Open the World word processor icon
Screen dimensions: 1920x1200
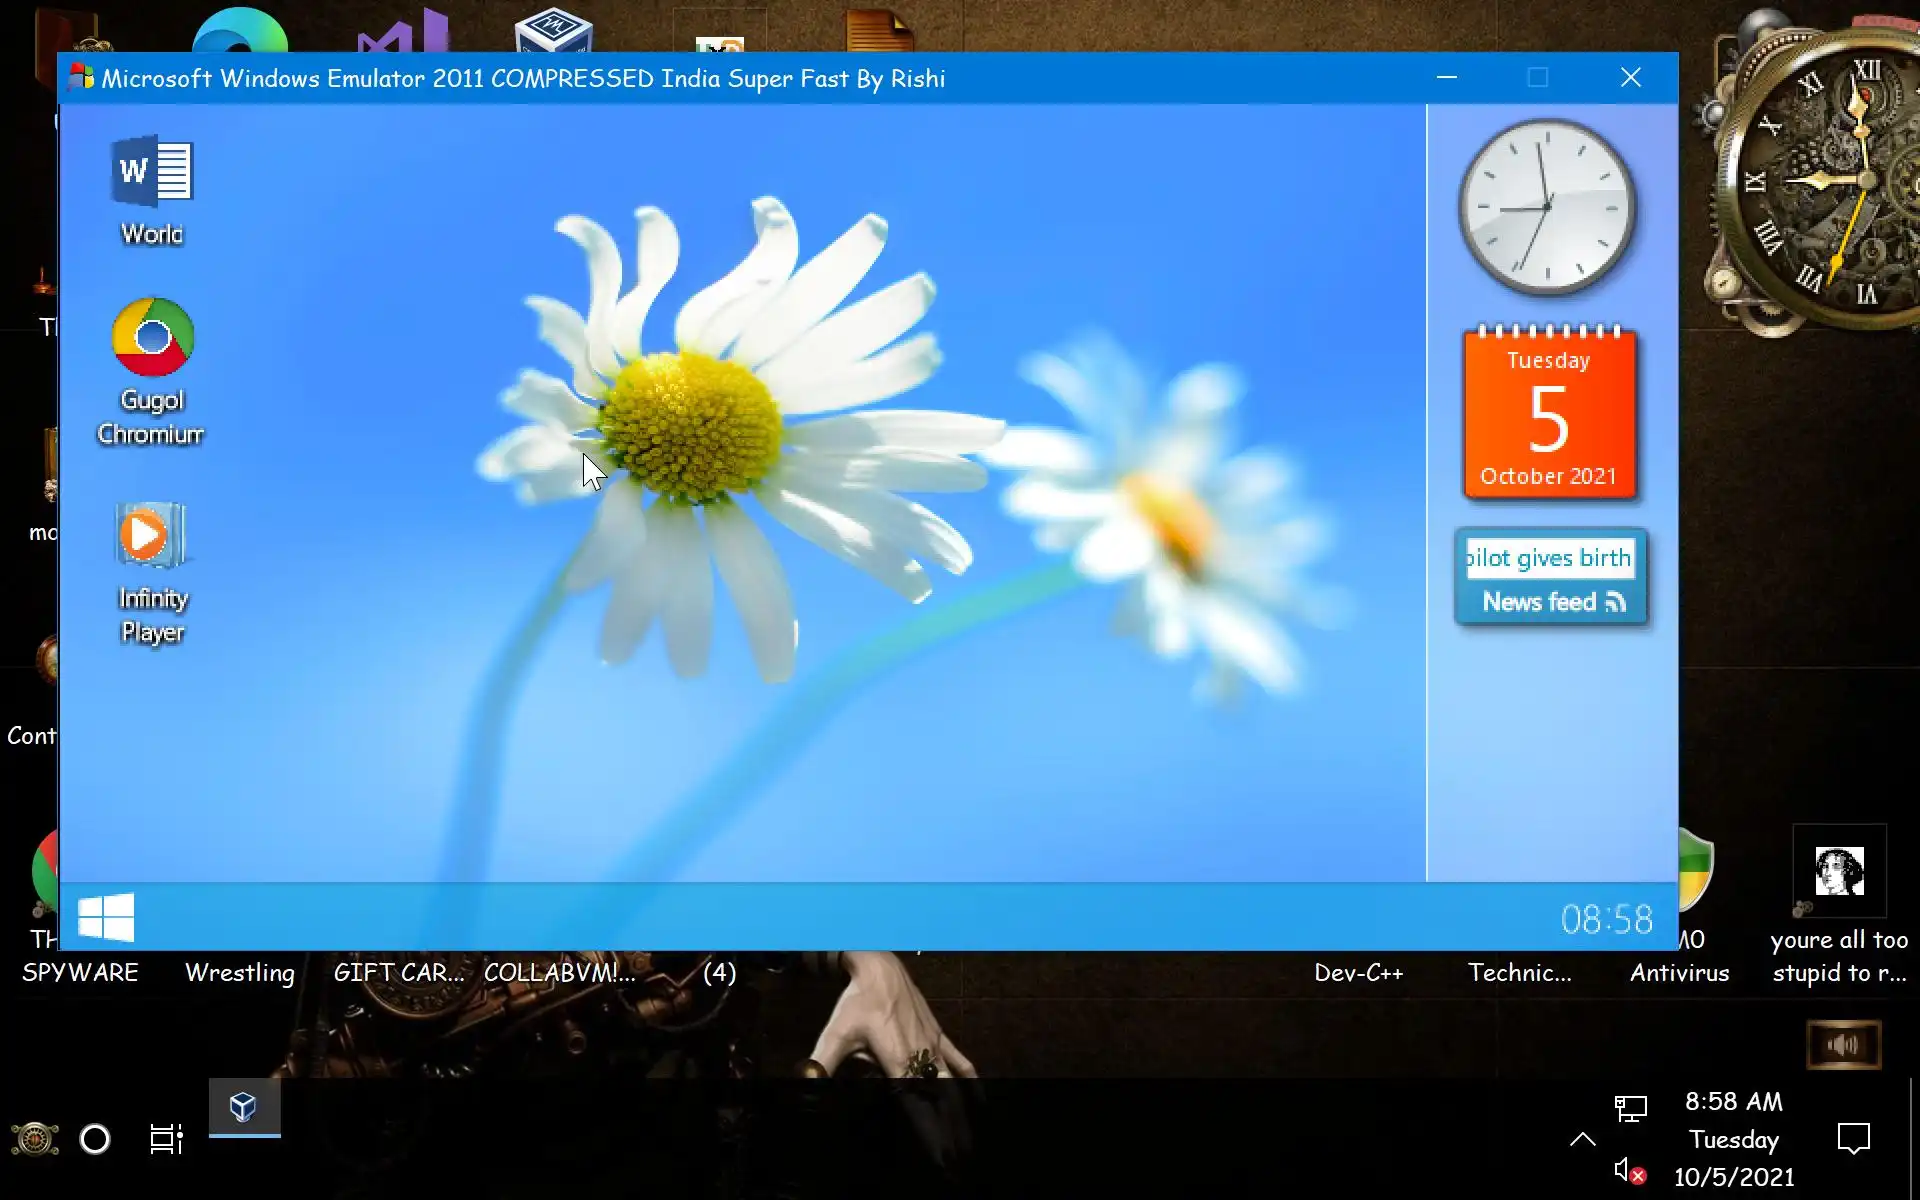152,172
